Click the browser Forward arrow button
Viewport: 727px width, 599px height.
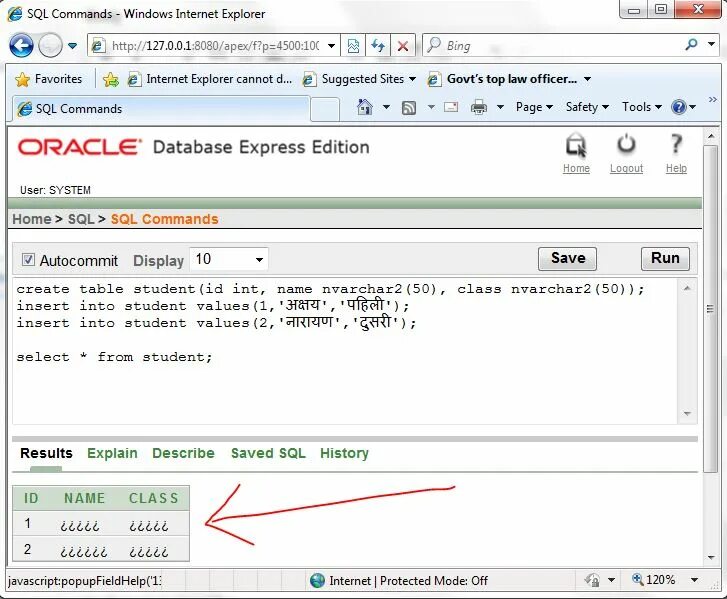point(50,46)
